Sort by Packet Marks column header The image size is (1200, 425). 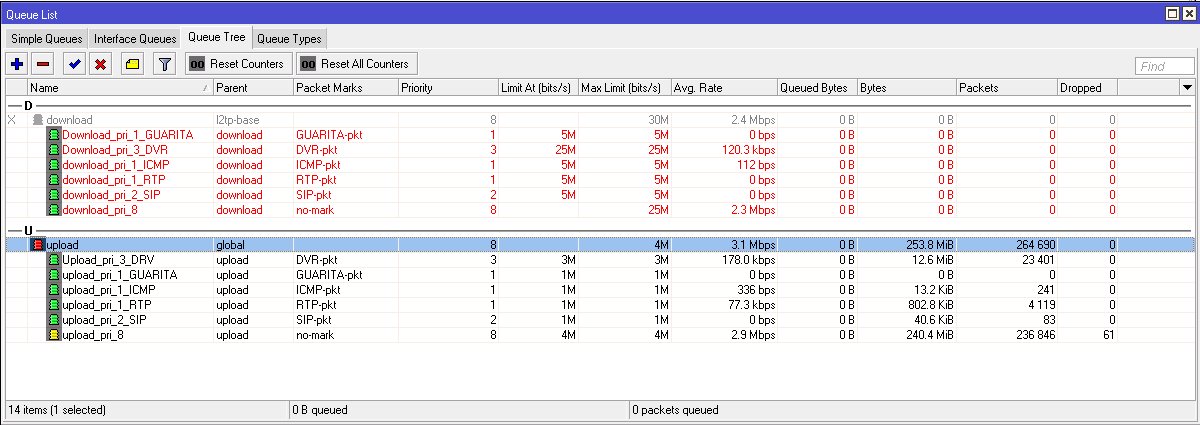[x=345, y=88]
